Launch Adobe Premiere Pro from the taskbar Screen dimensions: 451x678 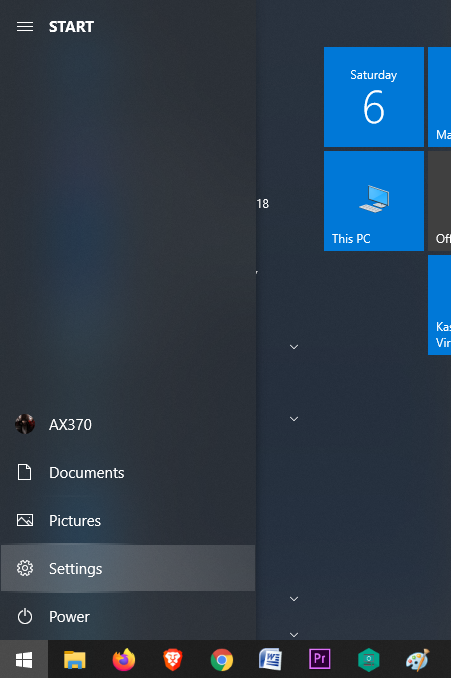[x=320, y=659]
